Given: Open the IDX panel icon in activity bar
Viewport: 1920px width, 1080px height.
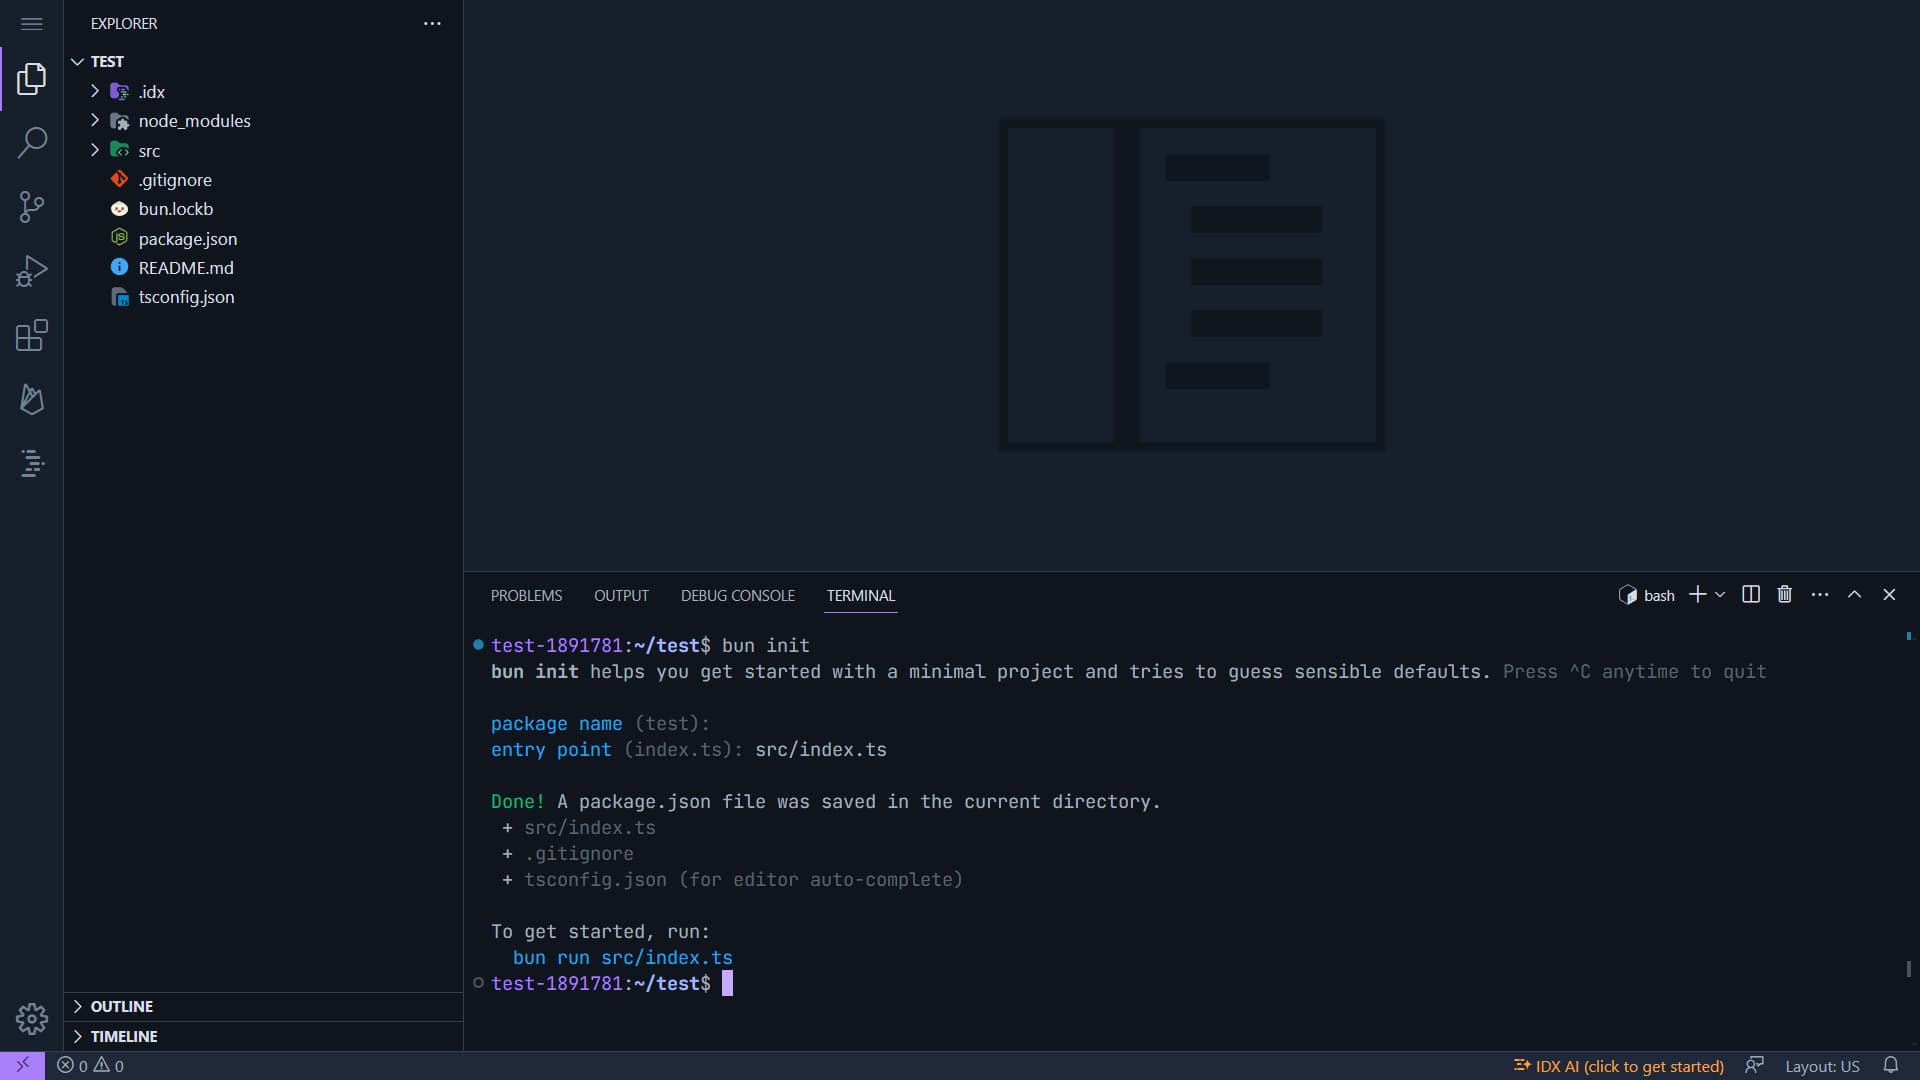Looking at the screenshot, I should (x=32, y=463).
